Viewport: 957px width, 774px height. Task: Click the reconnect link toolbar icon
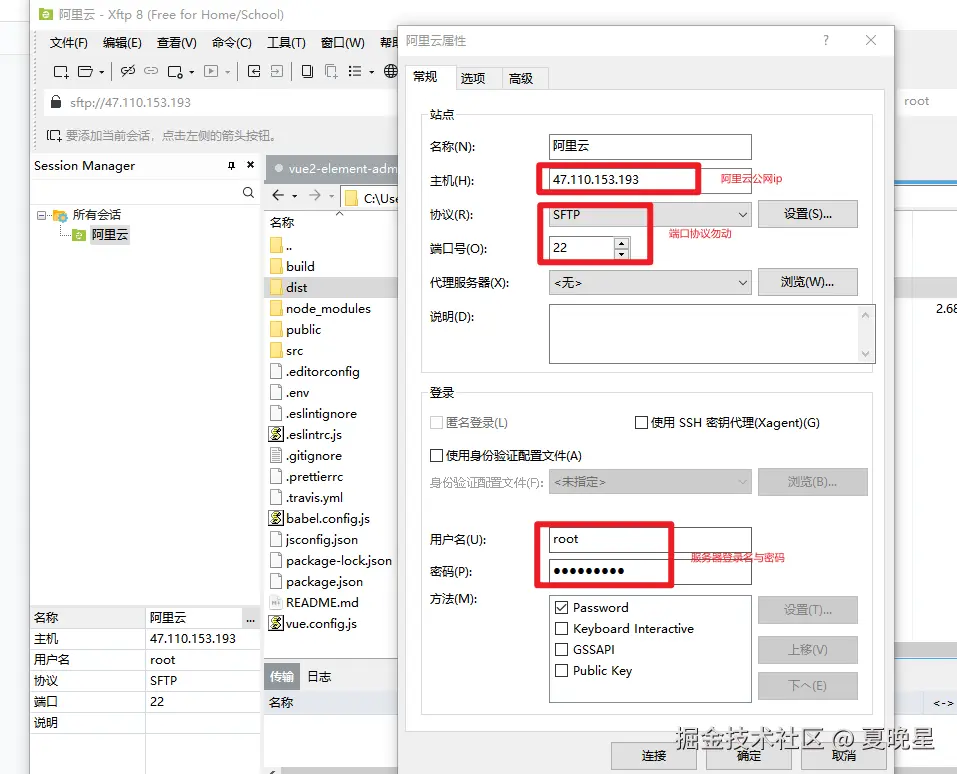point(151,71)
